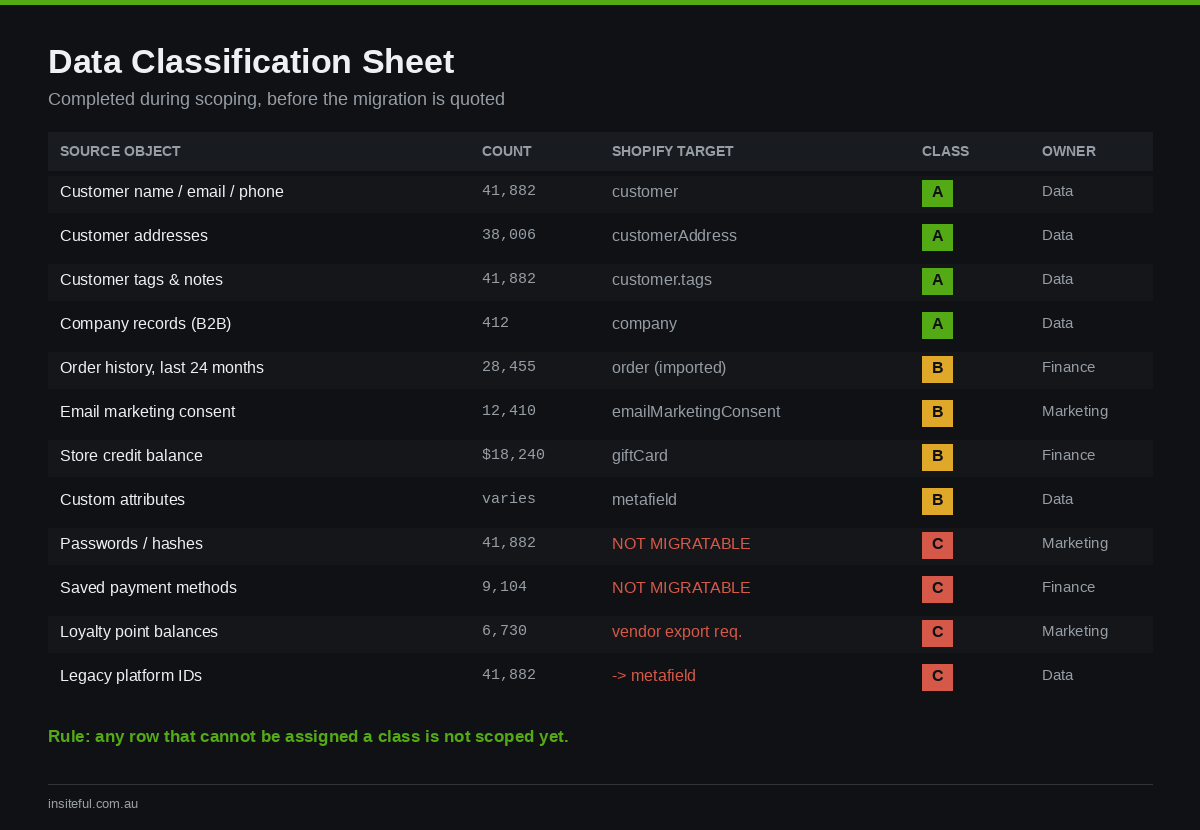The image size is (1200, 830).
Task: Click the 'customerAddress' target cell
Action: pos(674,235)
